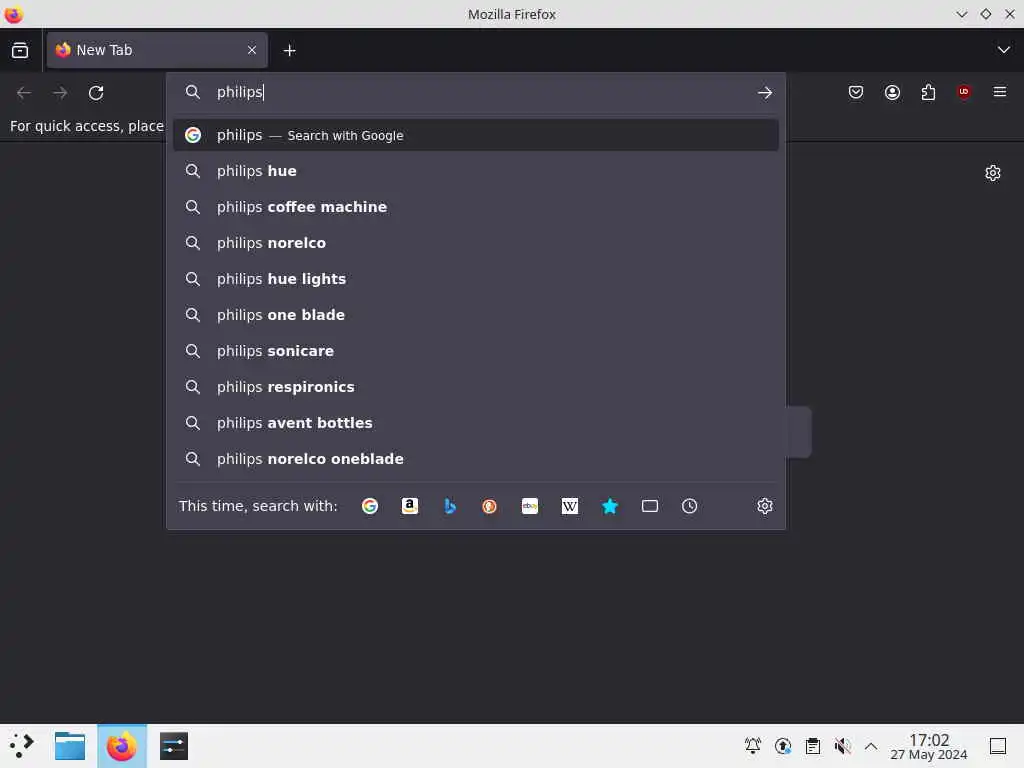The height and width of the screenshot is (768, 1024).
Task: Search this time with eBay icon
Action: [x=530, y=506]
